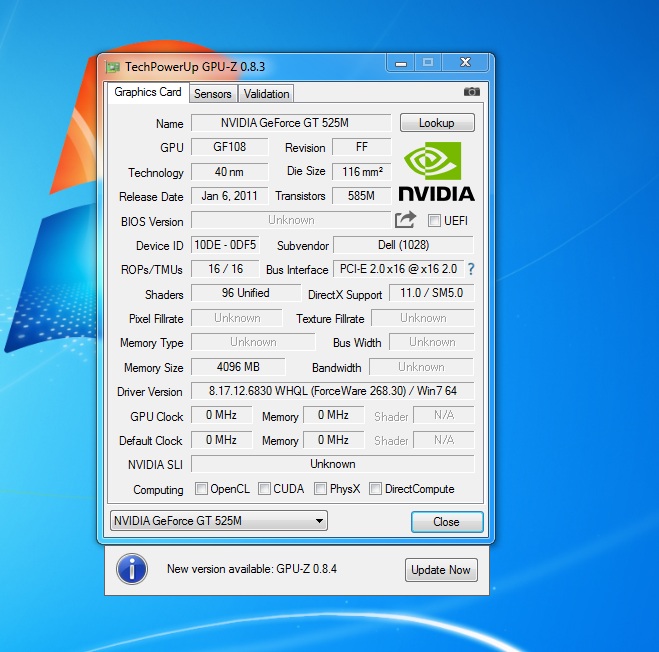Select the Graphics Card tab
Screen dimensions: 659x652
point(148,92)
